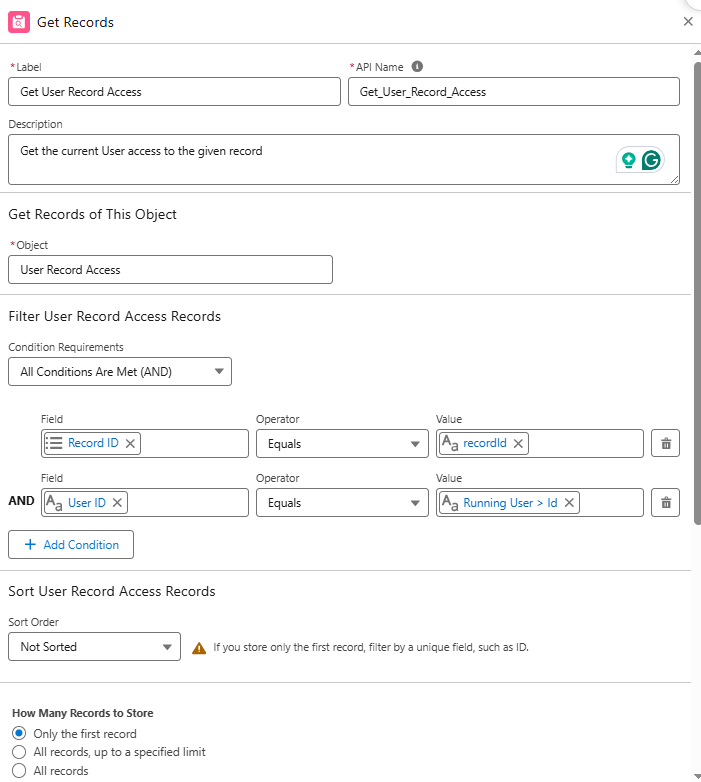Remove the User ID field pill

coord(117,503)
